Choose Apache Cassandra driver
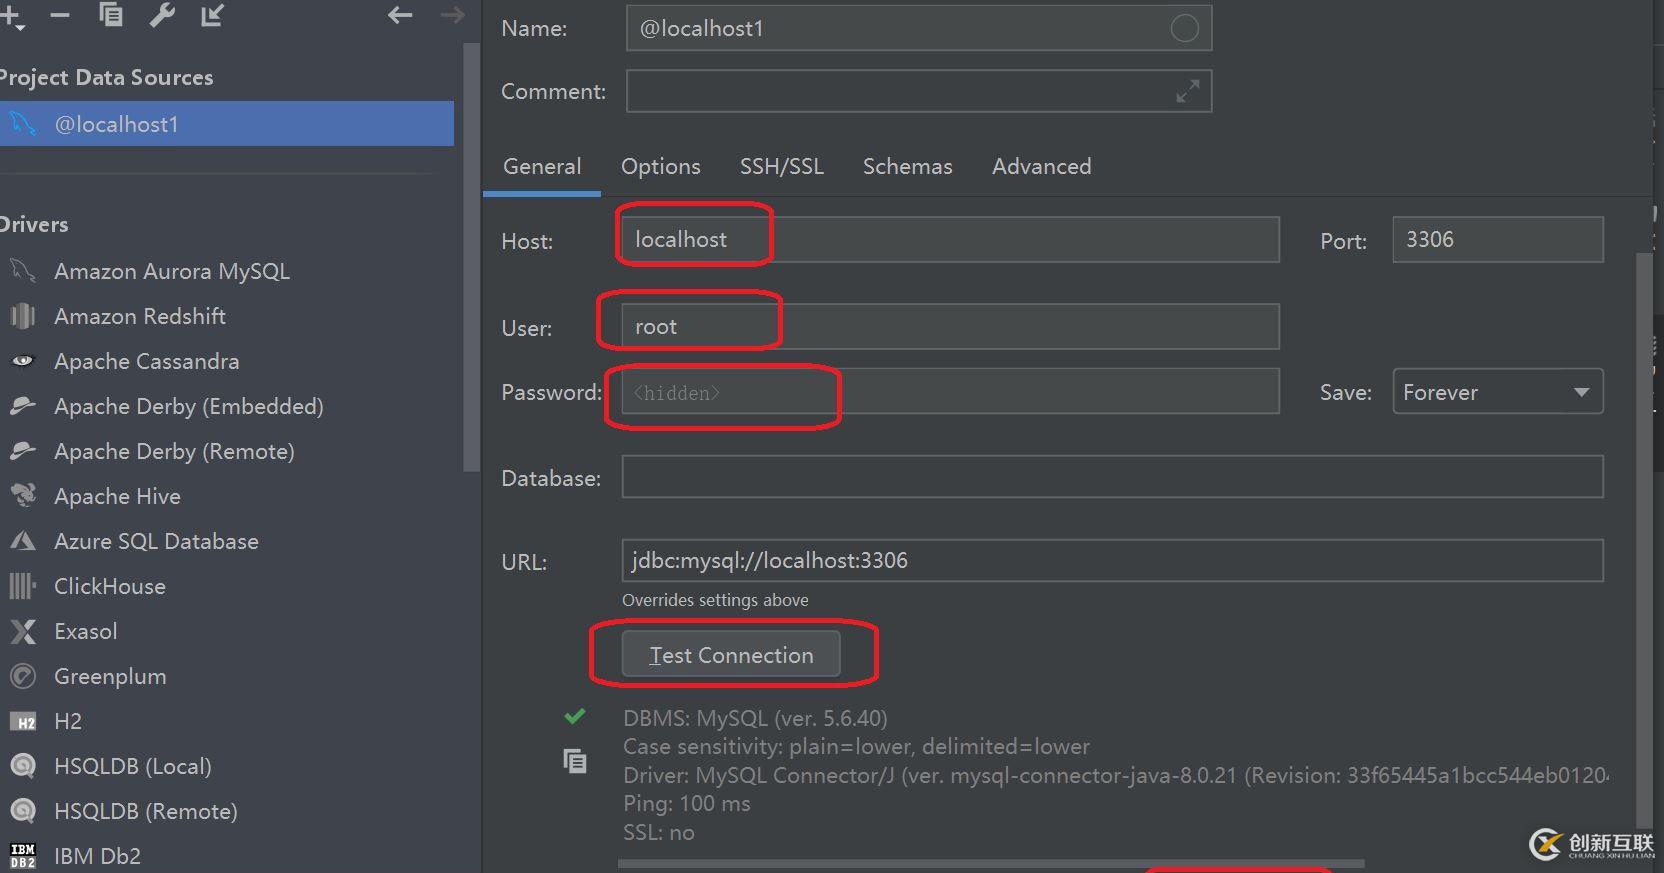 click(x=146, y=361)
